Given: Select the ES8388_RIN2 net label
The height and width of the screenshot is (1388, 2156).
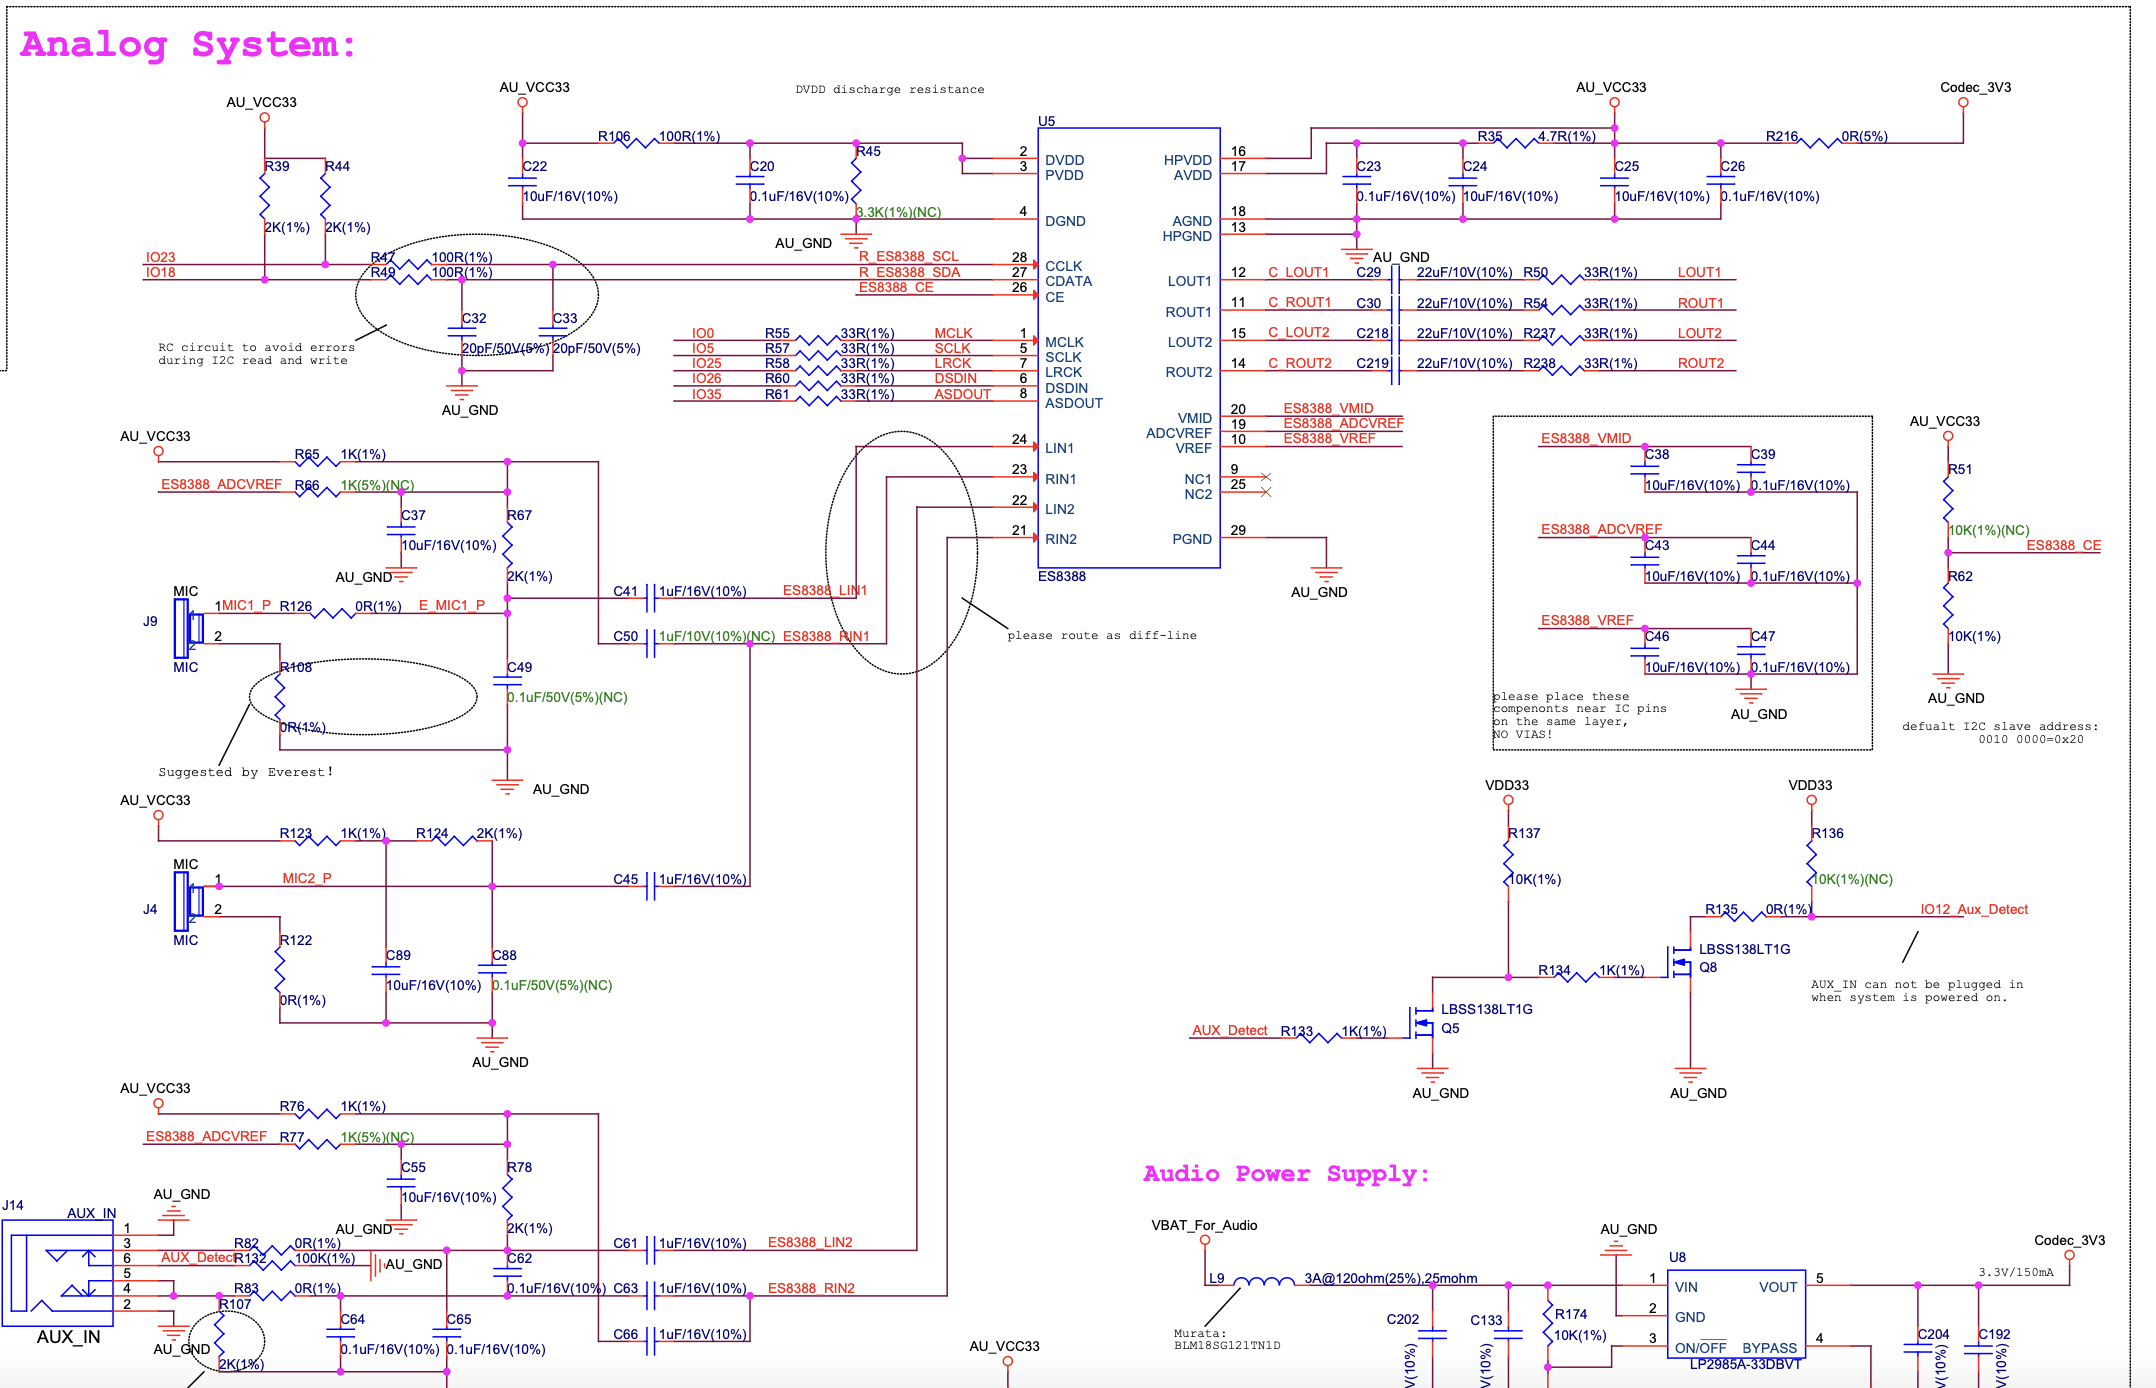Looking at the screenshot, I should (811, 1288).
